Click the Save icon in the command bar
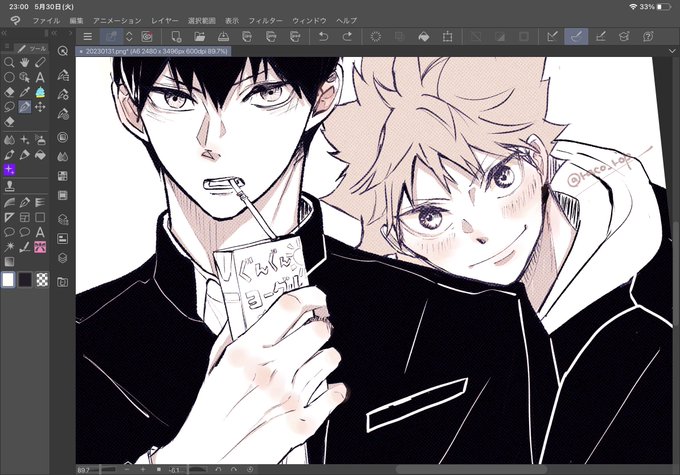Image resolution: width=680 pixels, height=475 pixels. coord(223,36)
